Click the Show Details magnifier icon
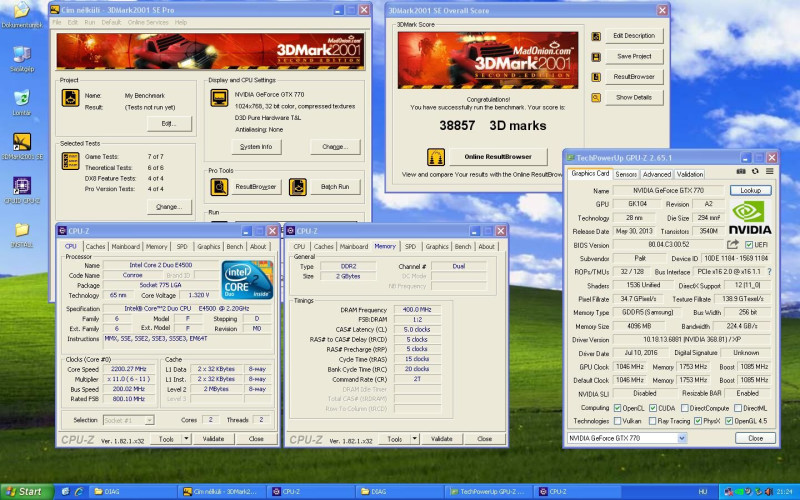This screenshot has height=500, width=800. click(x=595, y=97)
